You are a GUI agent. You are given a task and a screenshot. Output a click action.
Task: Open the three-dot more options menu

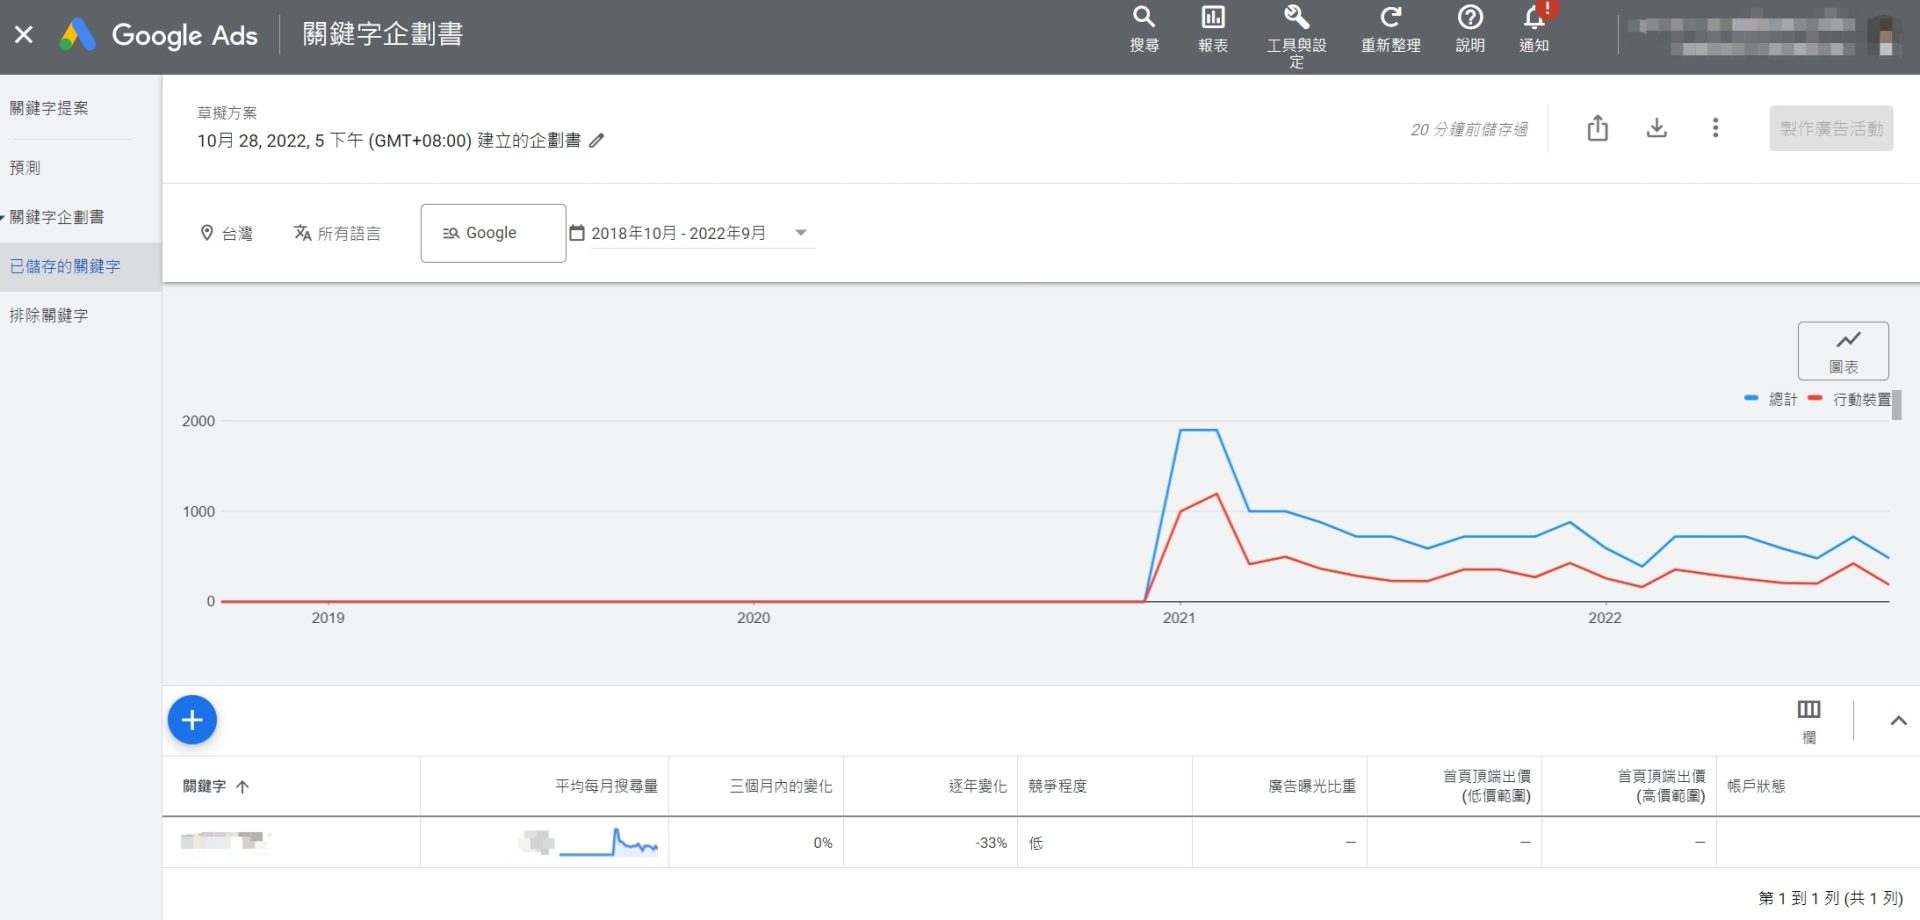tap(1715, 128)
